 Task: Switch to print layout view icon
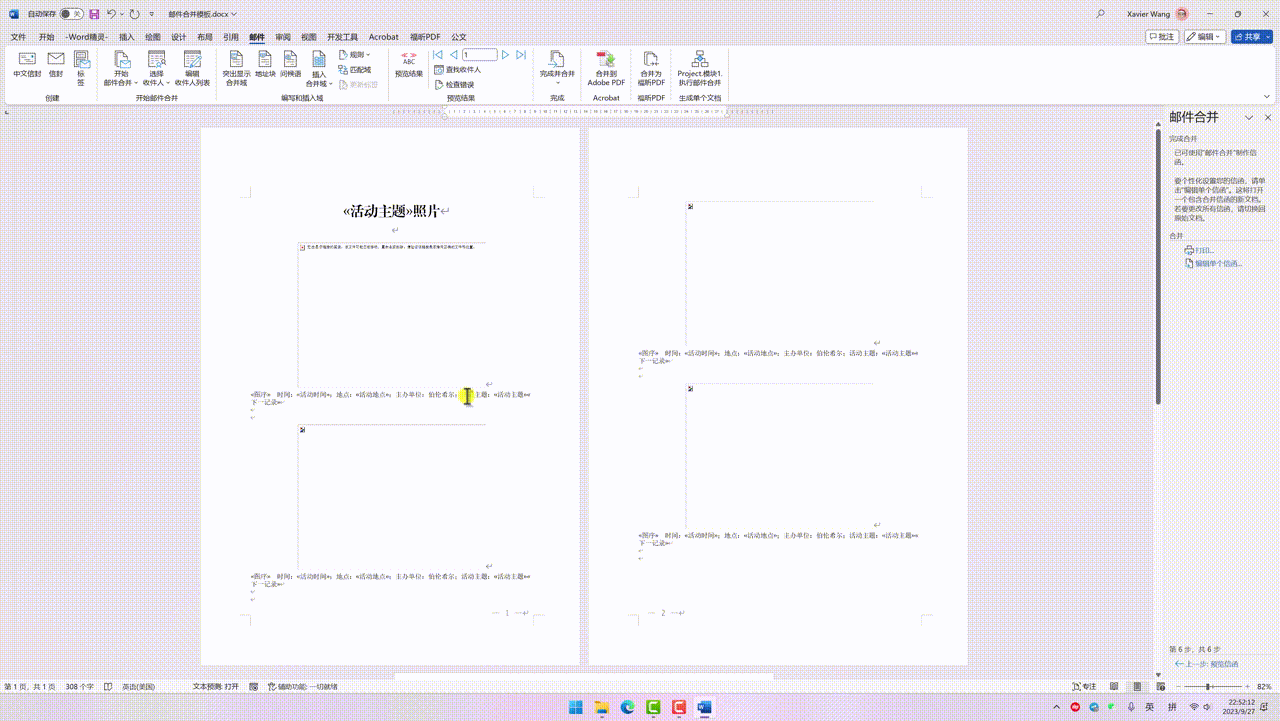click(1138, 687)
